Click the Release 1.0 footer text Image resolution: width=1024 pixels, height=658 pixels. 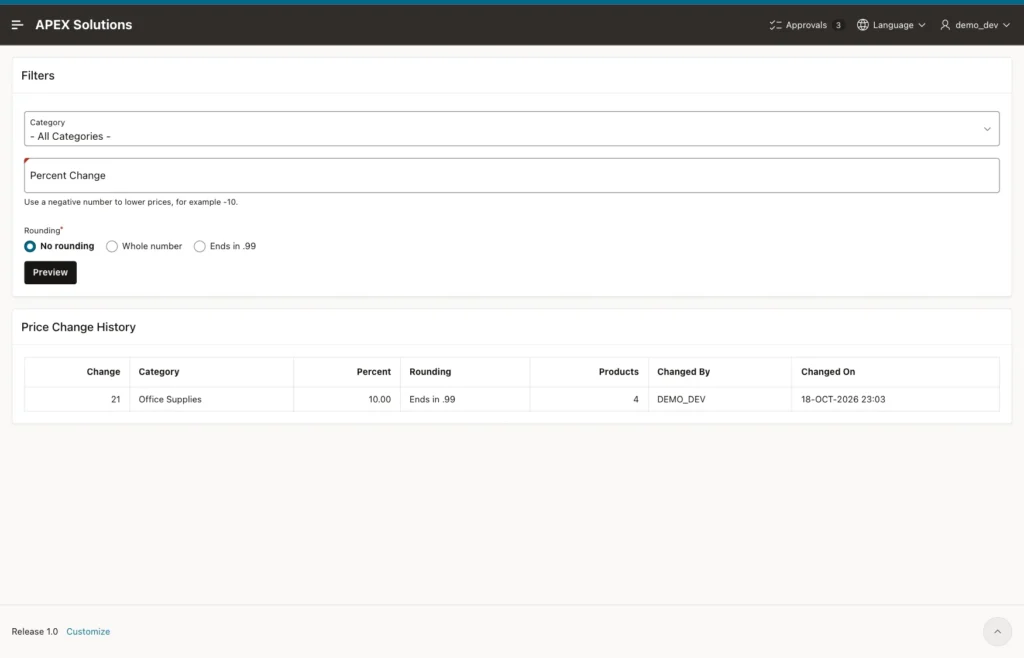35,631
